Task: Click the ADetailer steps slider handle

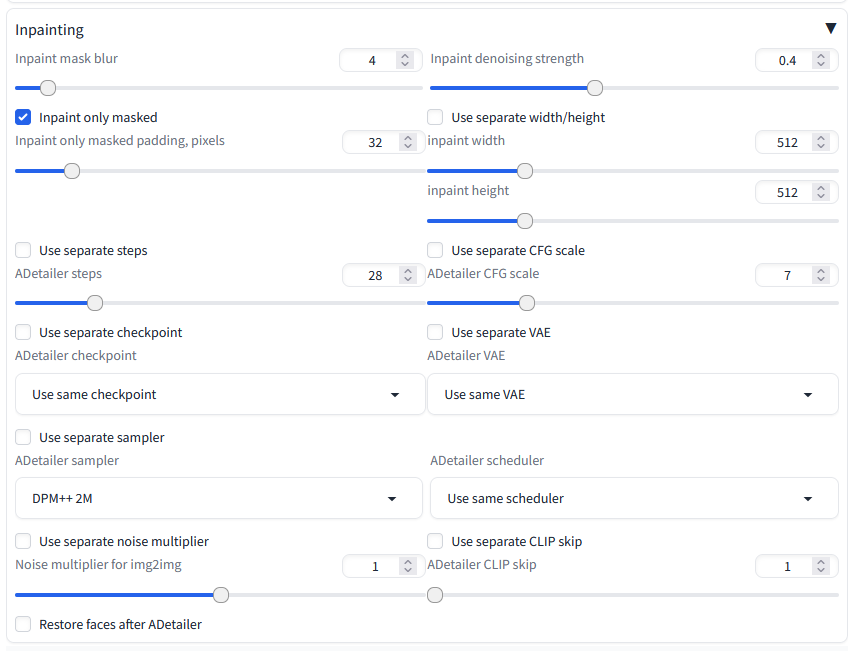Action: coord(95,303)
